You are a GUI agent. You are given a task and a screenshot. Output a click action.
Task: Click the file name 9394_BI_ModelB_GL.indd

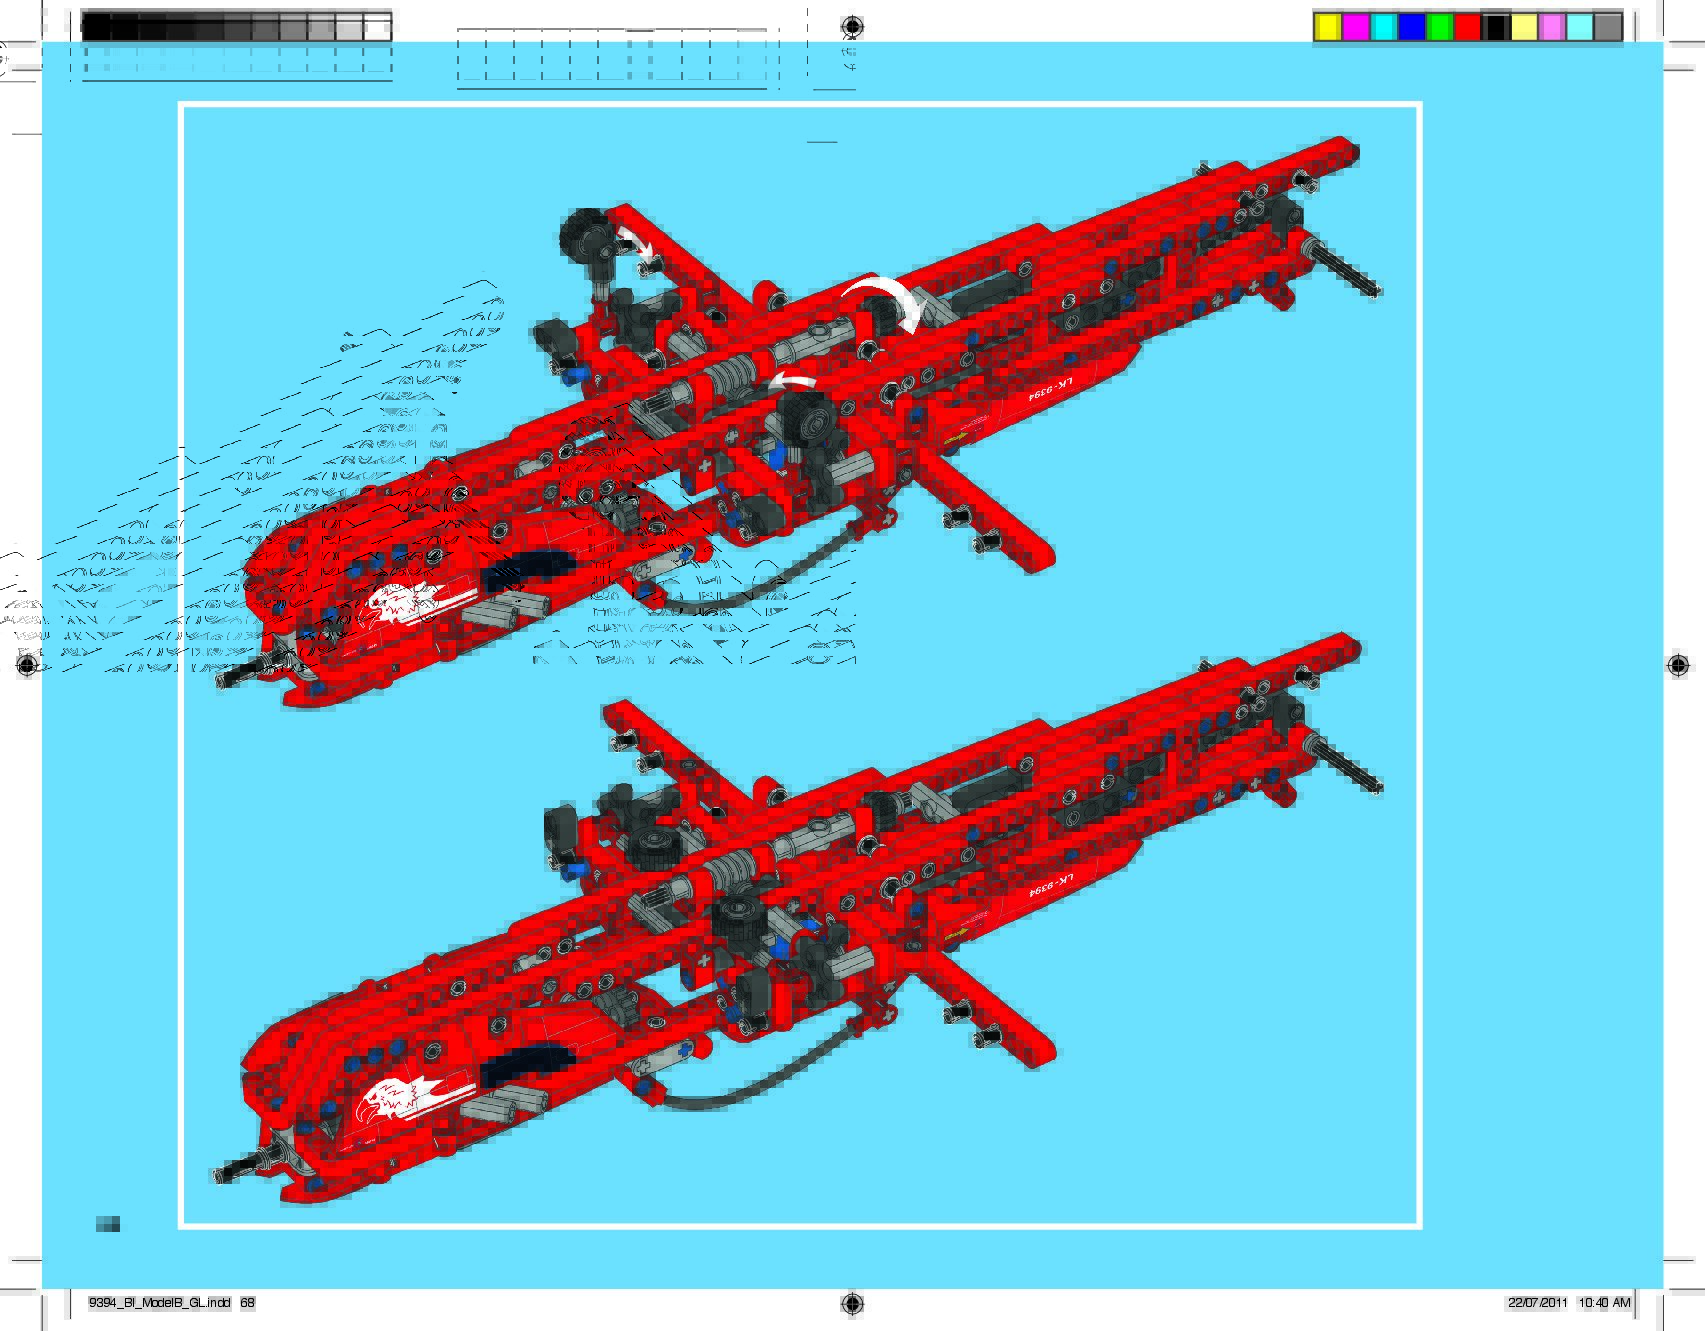pyautogui.click(x=160, y=1303)
